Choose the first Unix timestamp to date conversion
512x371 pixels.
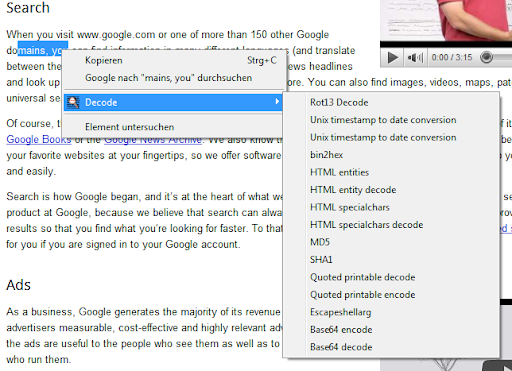(391, 120)
